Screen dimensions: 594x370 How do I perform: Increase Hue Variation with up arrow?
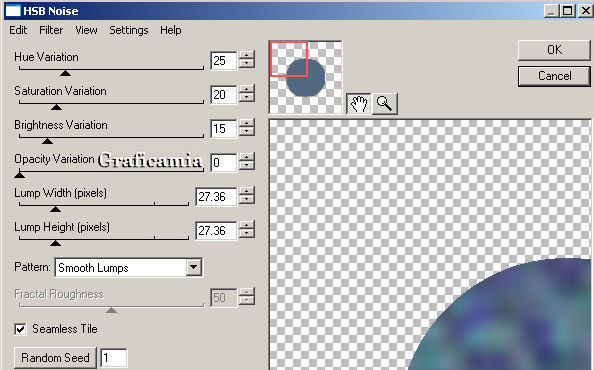click(x=247, y=55)
